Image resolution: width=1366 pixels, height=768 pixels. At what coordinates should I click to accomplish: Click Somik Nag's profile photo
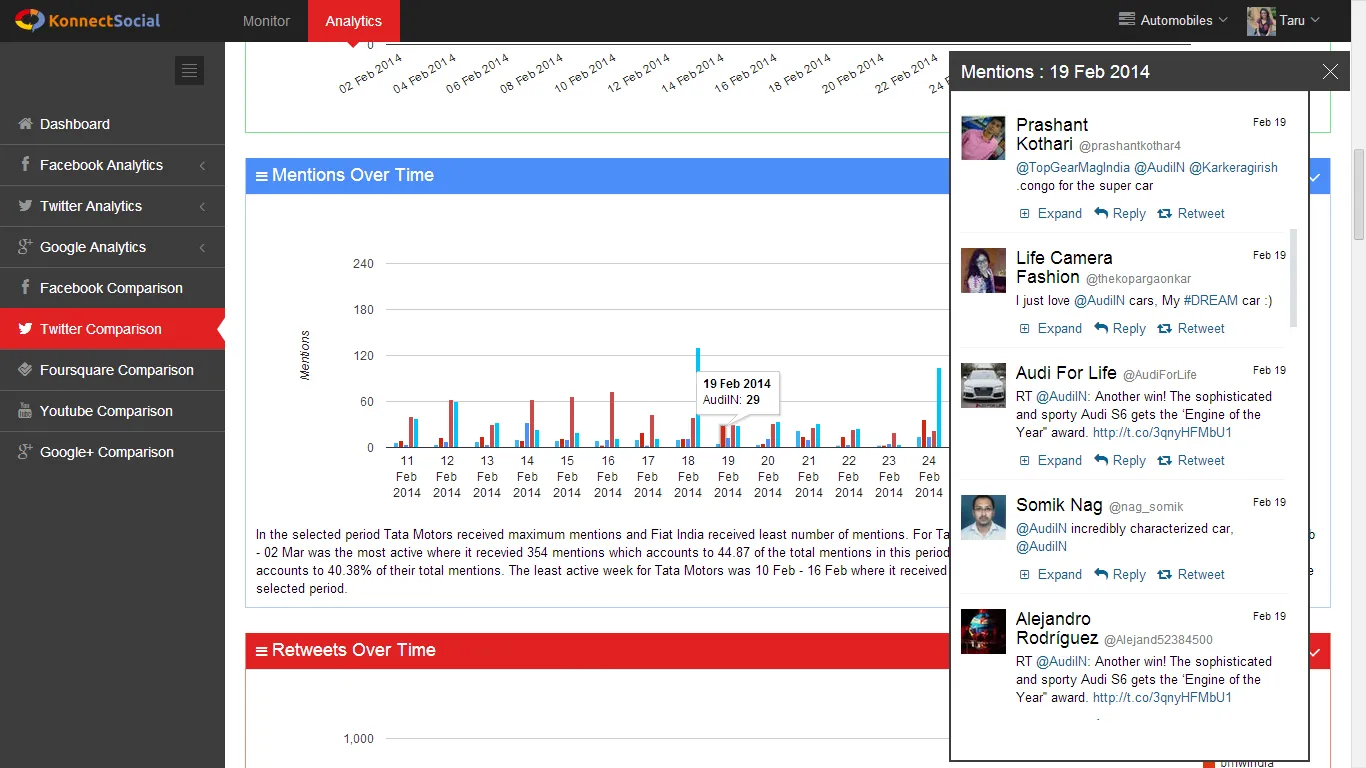pyautogui.click(x=983, y=517)
